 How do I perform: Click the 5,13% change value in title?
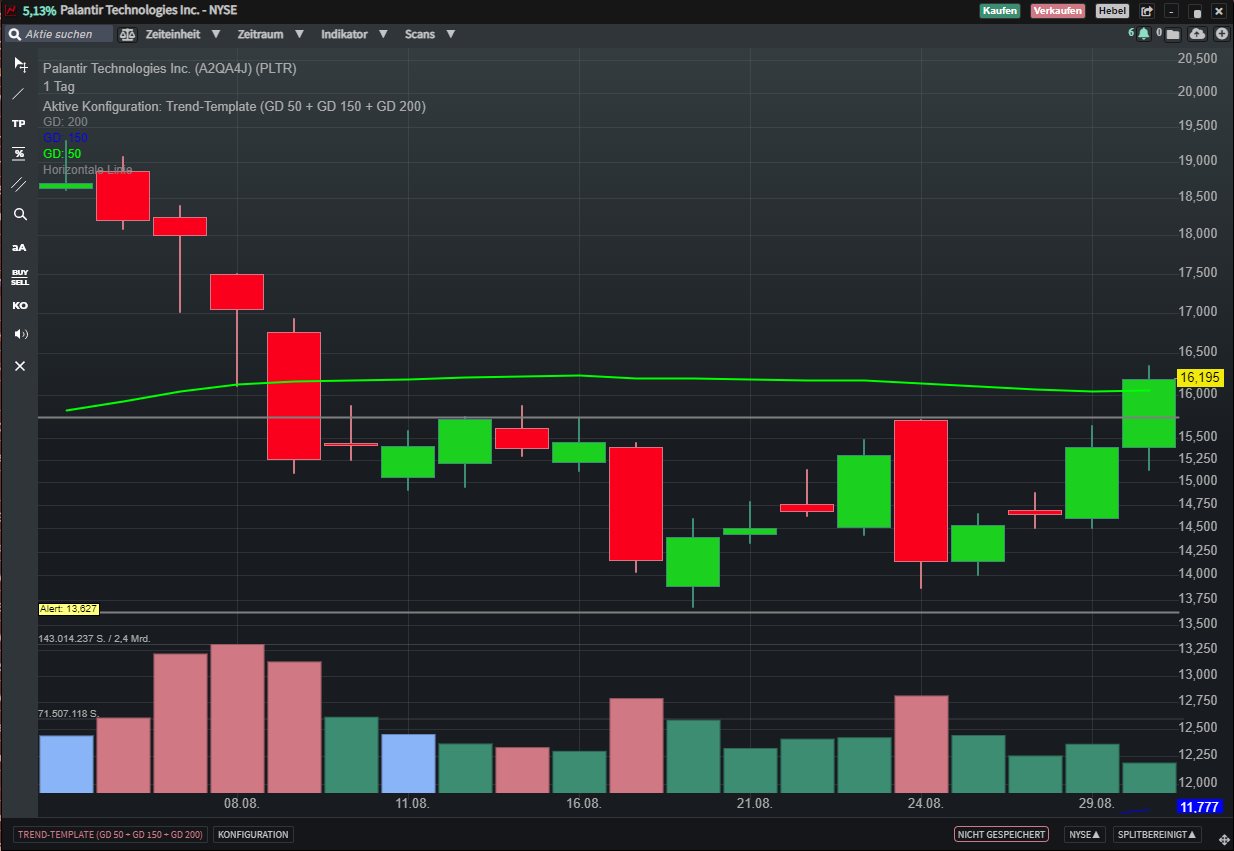[39, 10]
